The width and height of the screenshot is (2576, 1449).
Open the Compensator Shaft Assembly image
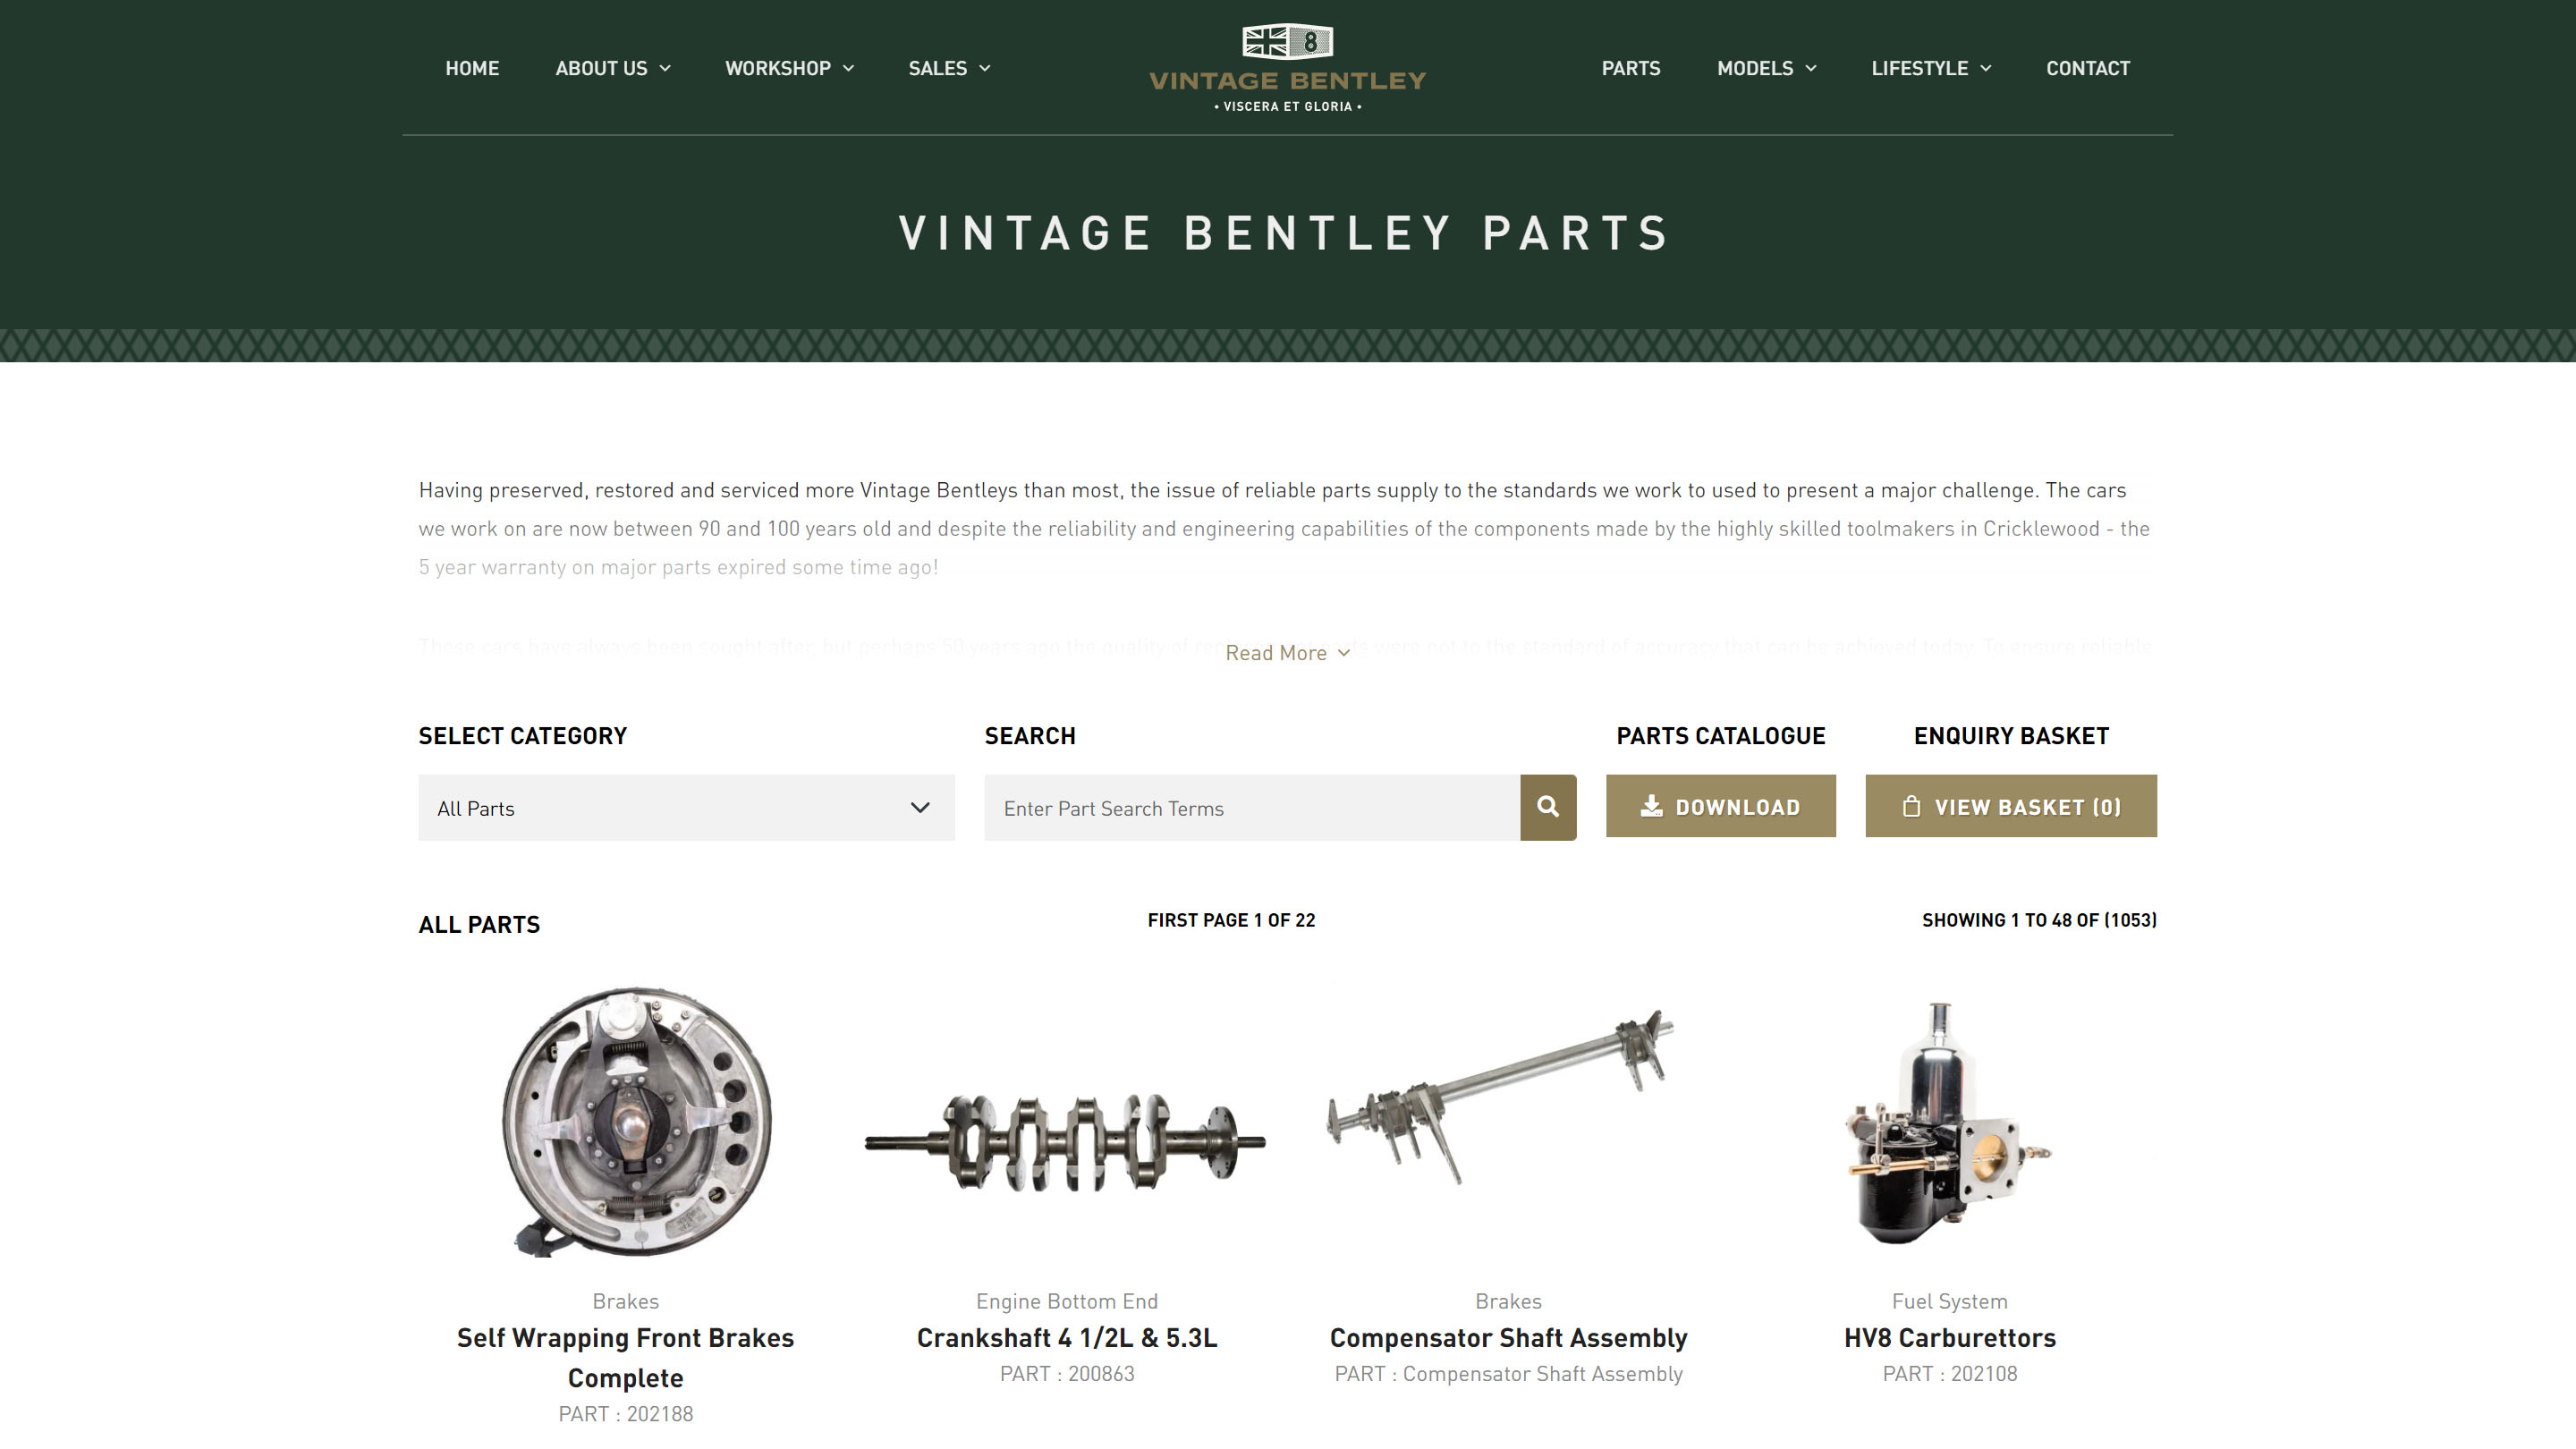point(1500,1097)
